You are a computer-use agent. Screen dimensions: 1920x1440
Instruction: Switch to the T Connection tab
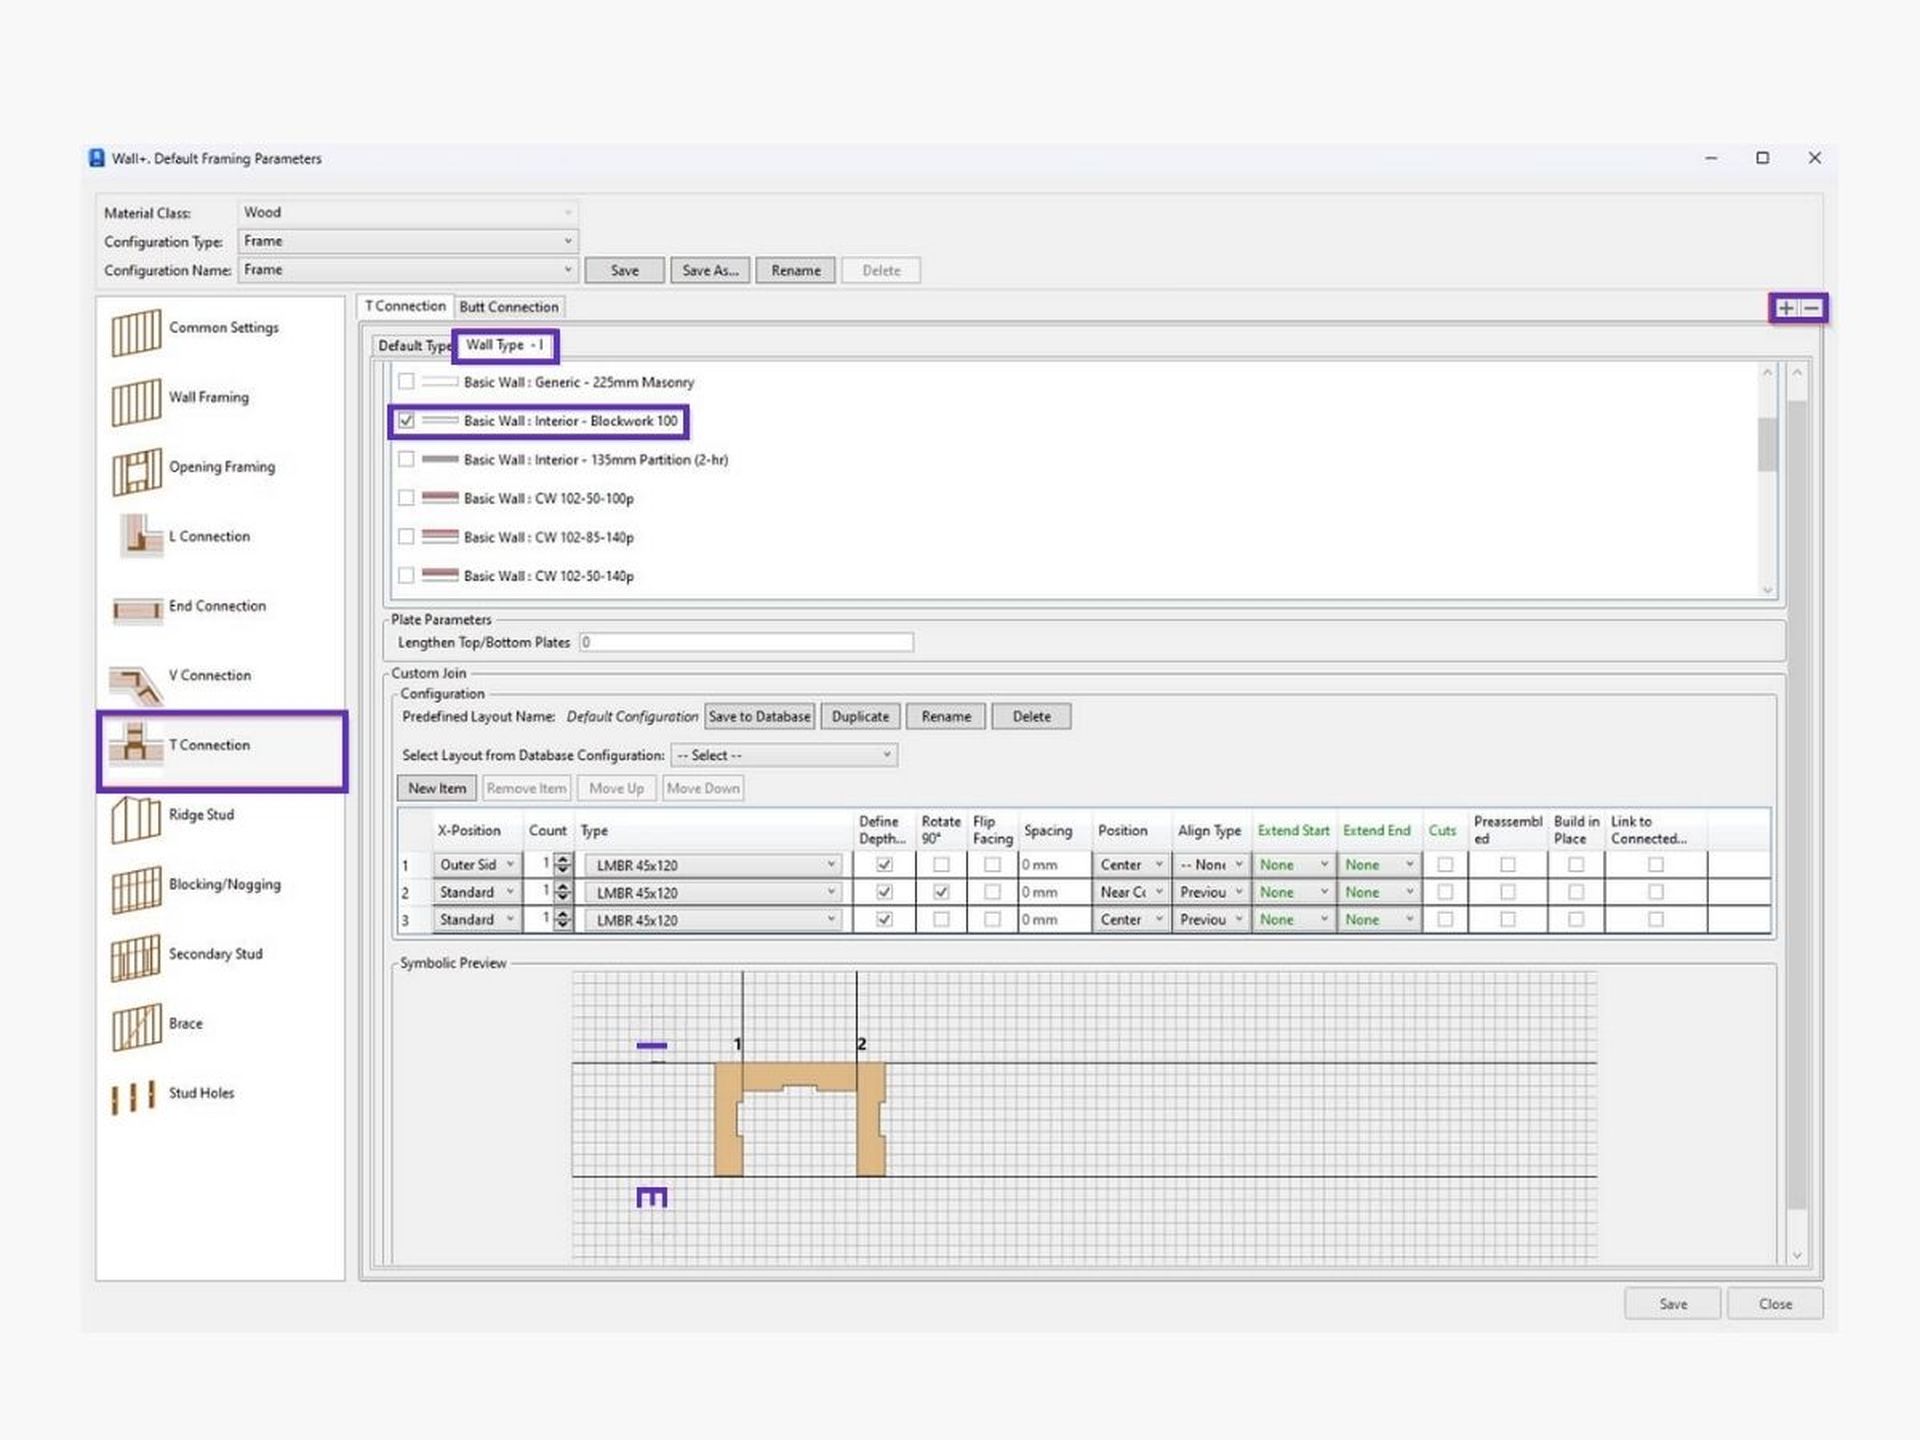405,306
